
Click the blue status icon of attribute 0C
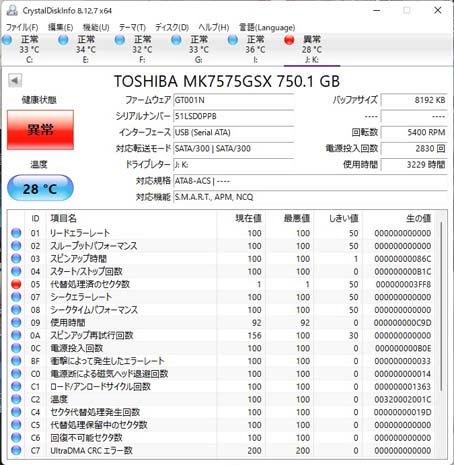tap(16, 348)
